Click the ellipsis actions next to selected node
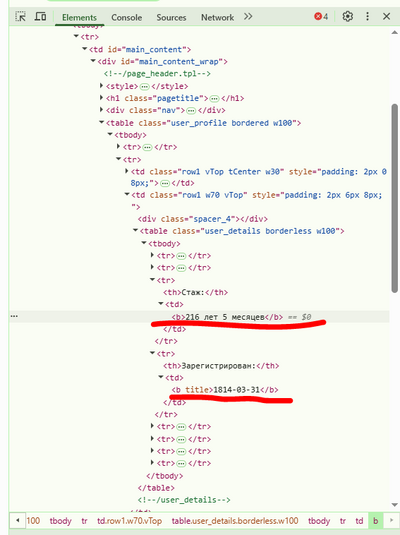The height and width of the screenshot is (535, 400). [14, 316]
